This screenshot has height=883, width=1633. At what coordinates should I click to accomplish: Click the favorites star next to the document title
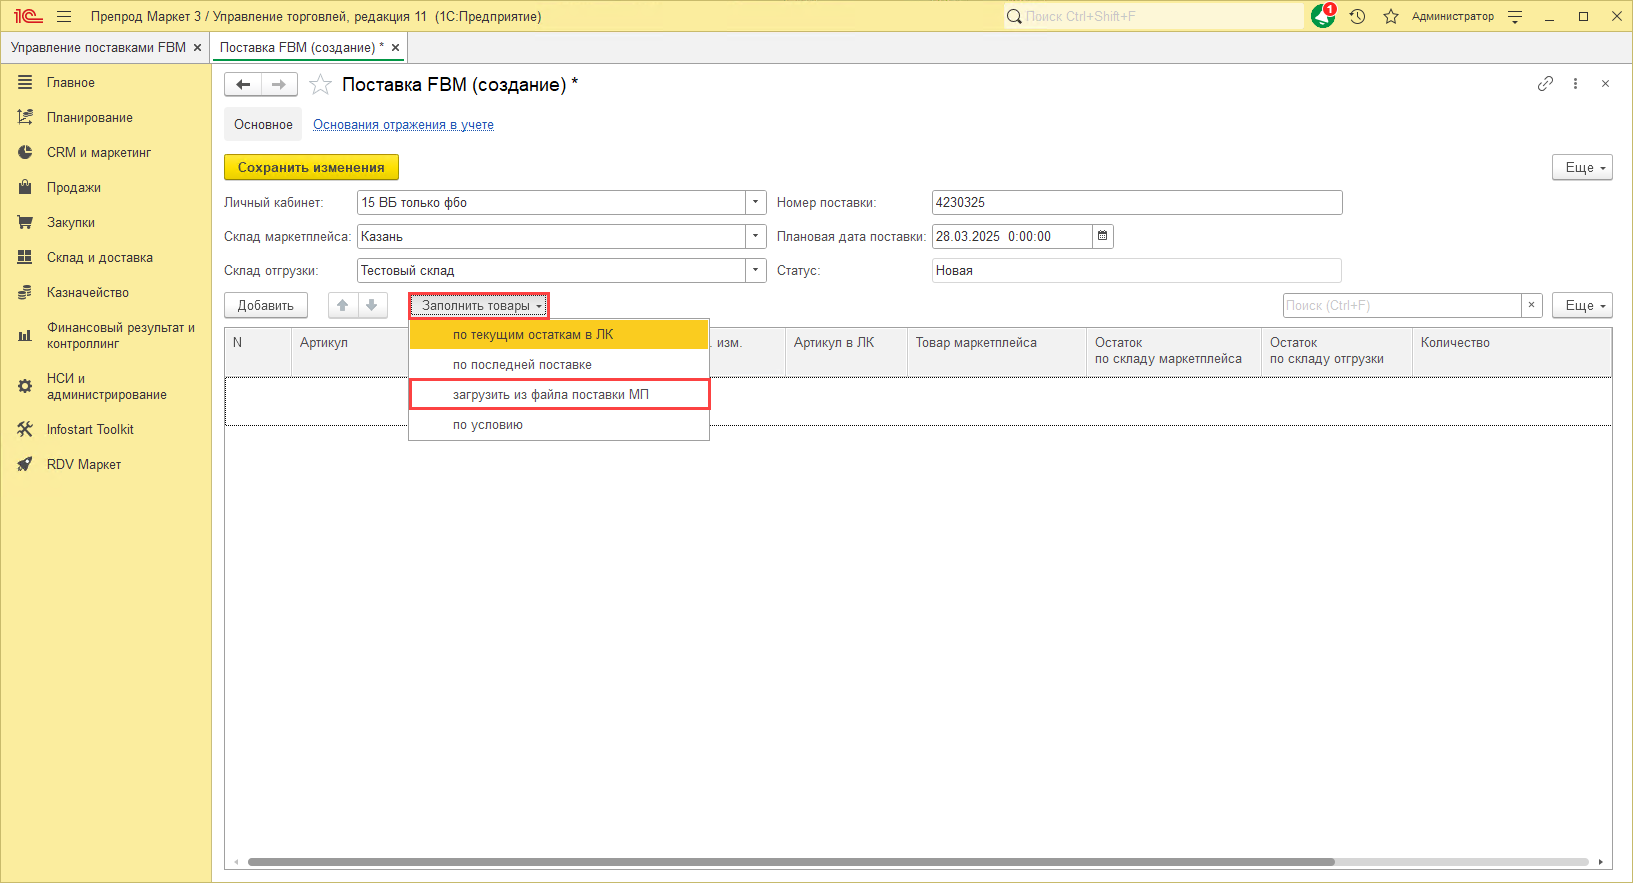[320, 85]
